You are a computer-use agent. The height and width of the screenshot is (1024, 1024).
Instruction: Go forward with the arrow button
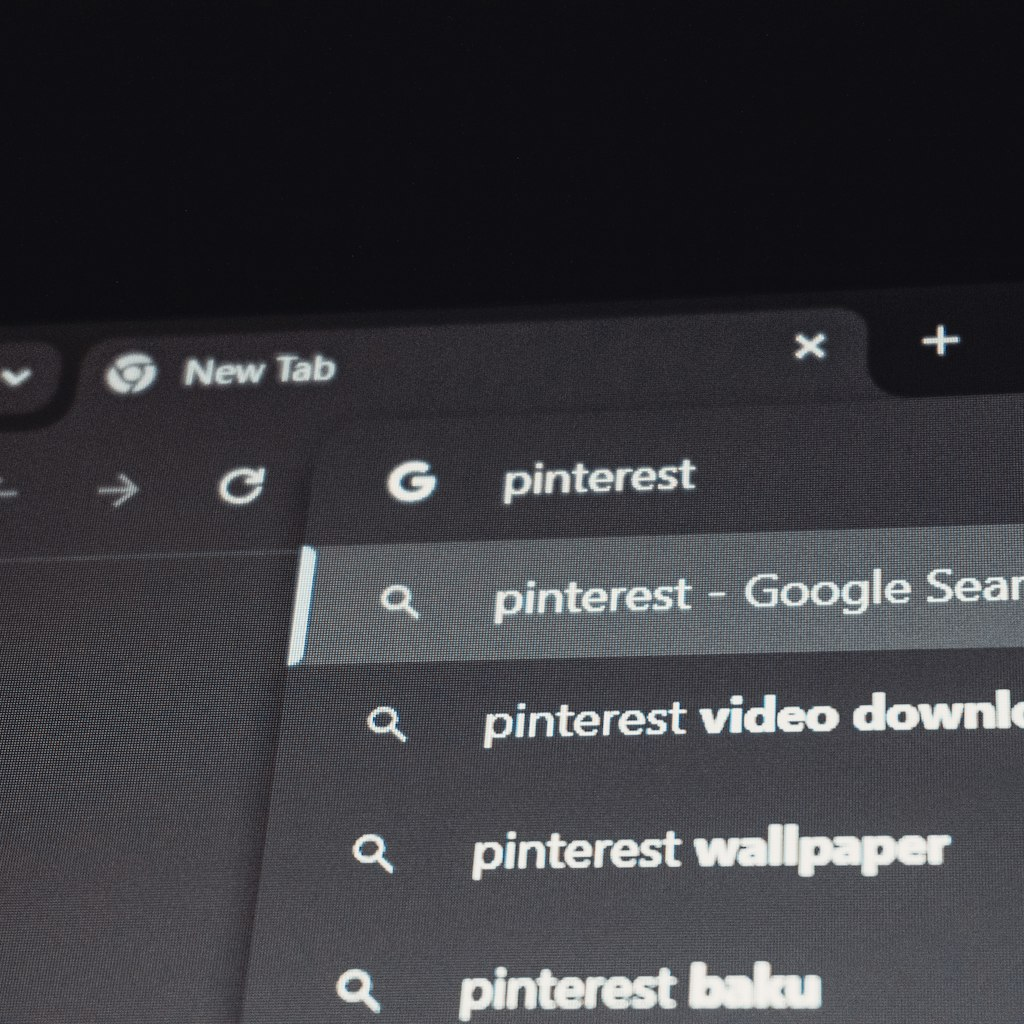(x=119, y=490)
